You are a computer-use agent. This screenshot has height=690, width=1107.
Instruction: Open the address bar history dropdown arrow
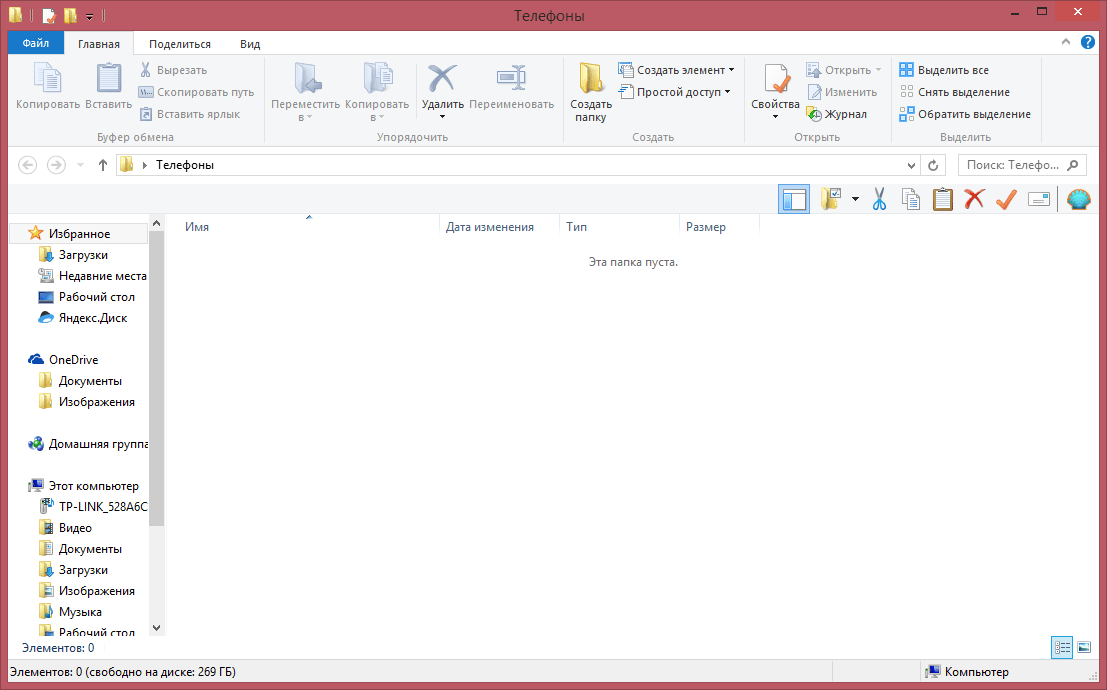click(911, 165)
